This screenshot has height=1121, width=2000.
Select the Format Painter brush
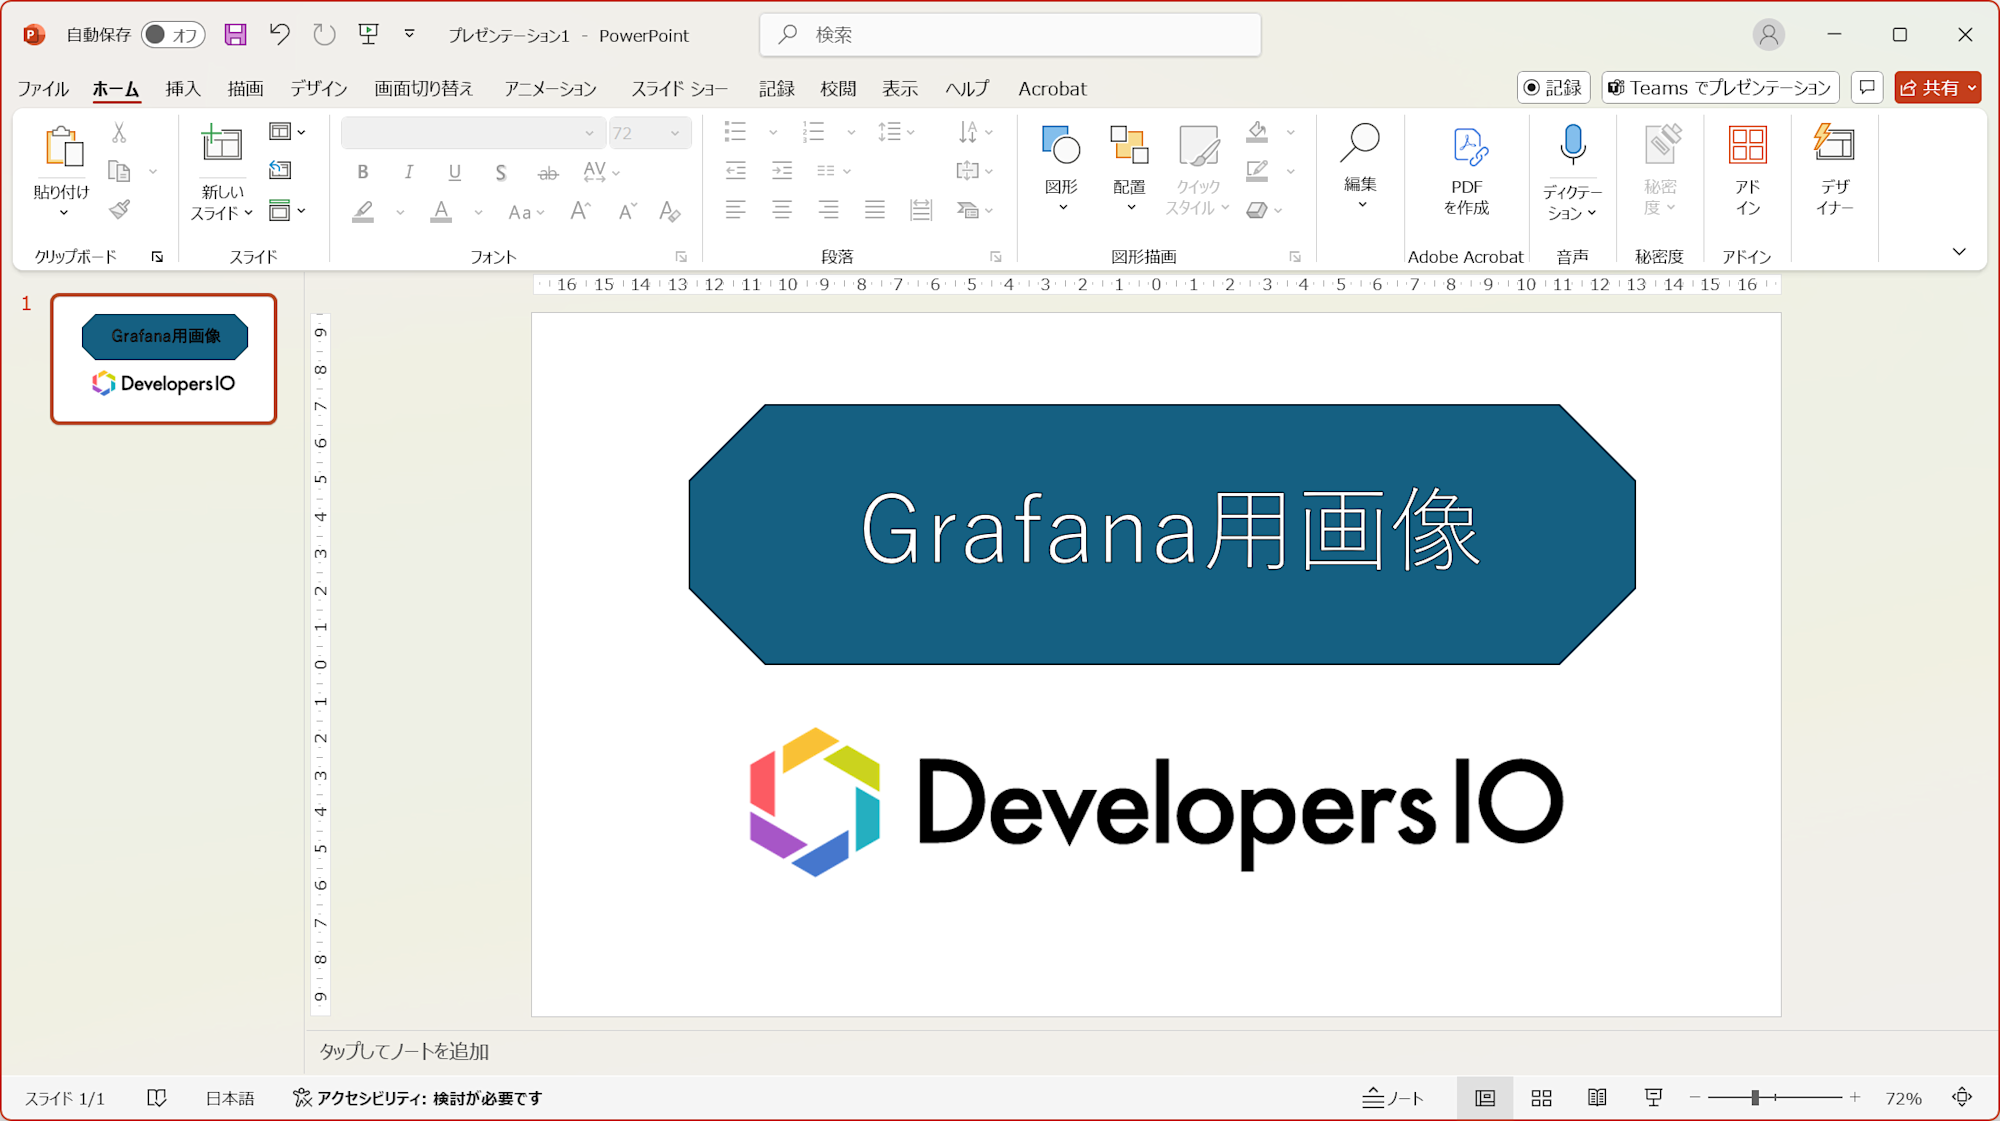click(x=119, y=210)
